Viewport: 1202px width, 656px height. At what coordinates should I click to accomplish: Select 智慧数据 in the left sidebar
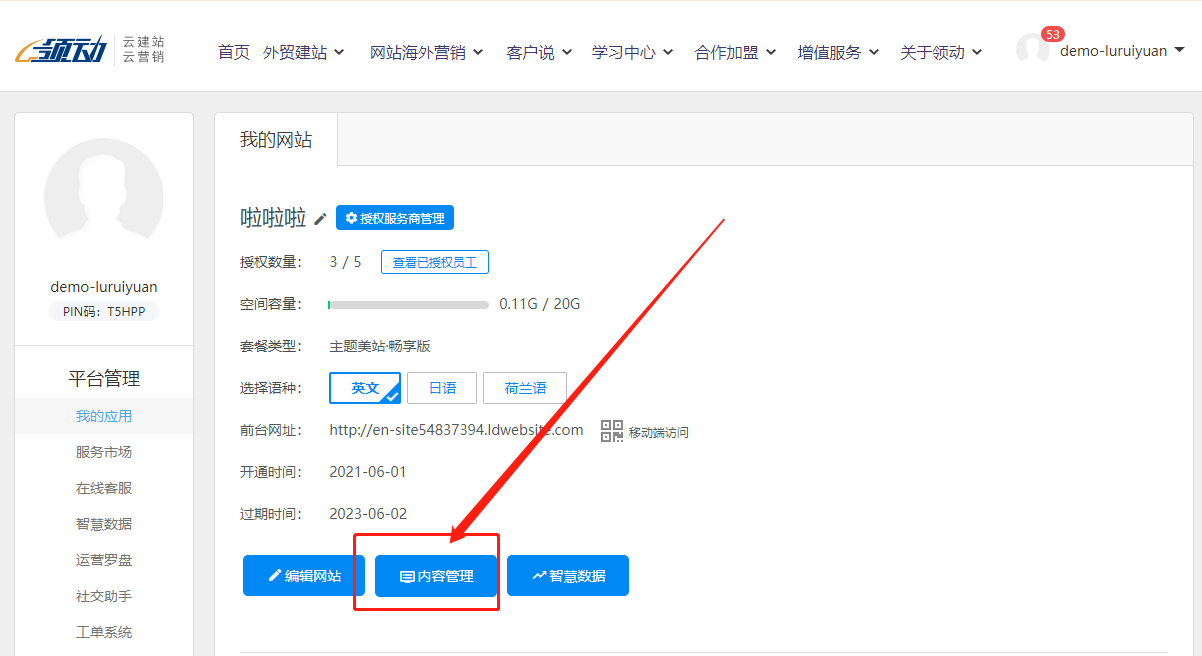(103, 523)
